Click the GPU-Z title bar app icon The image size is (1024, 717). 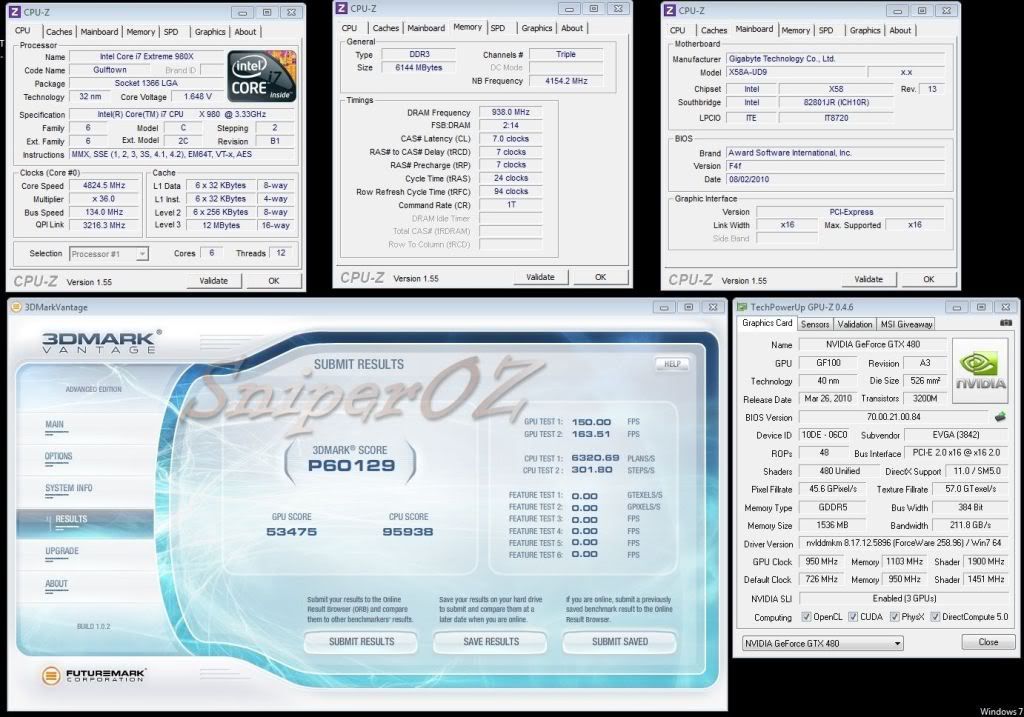click(742, 306)
